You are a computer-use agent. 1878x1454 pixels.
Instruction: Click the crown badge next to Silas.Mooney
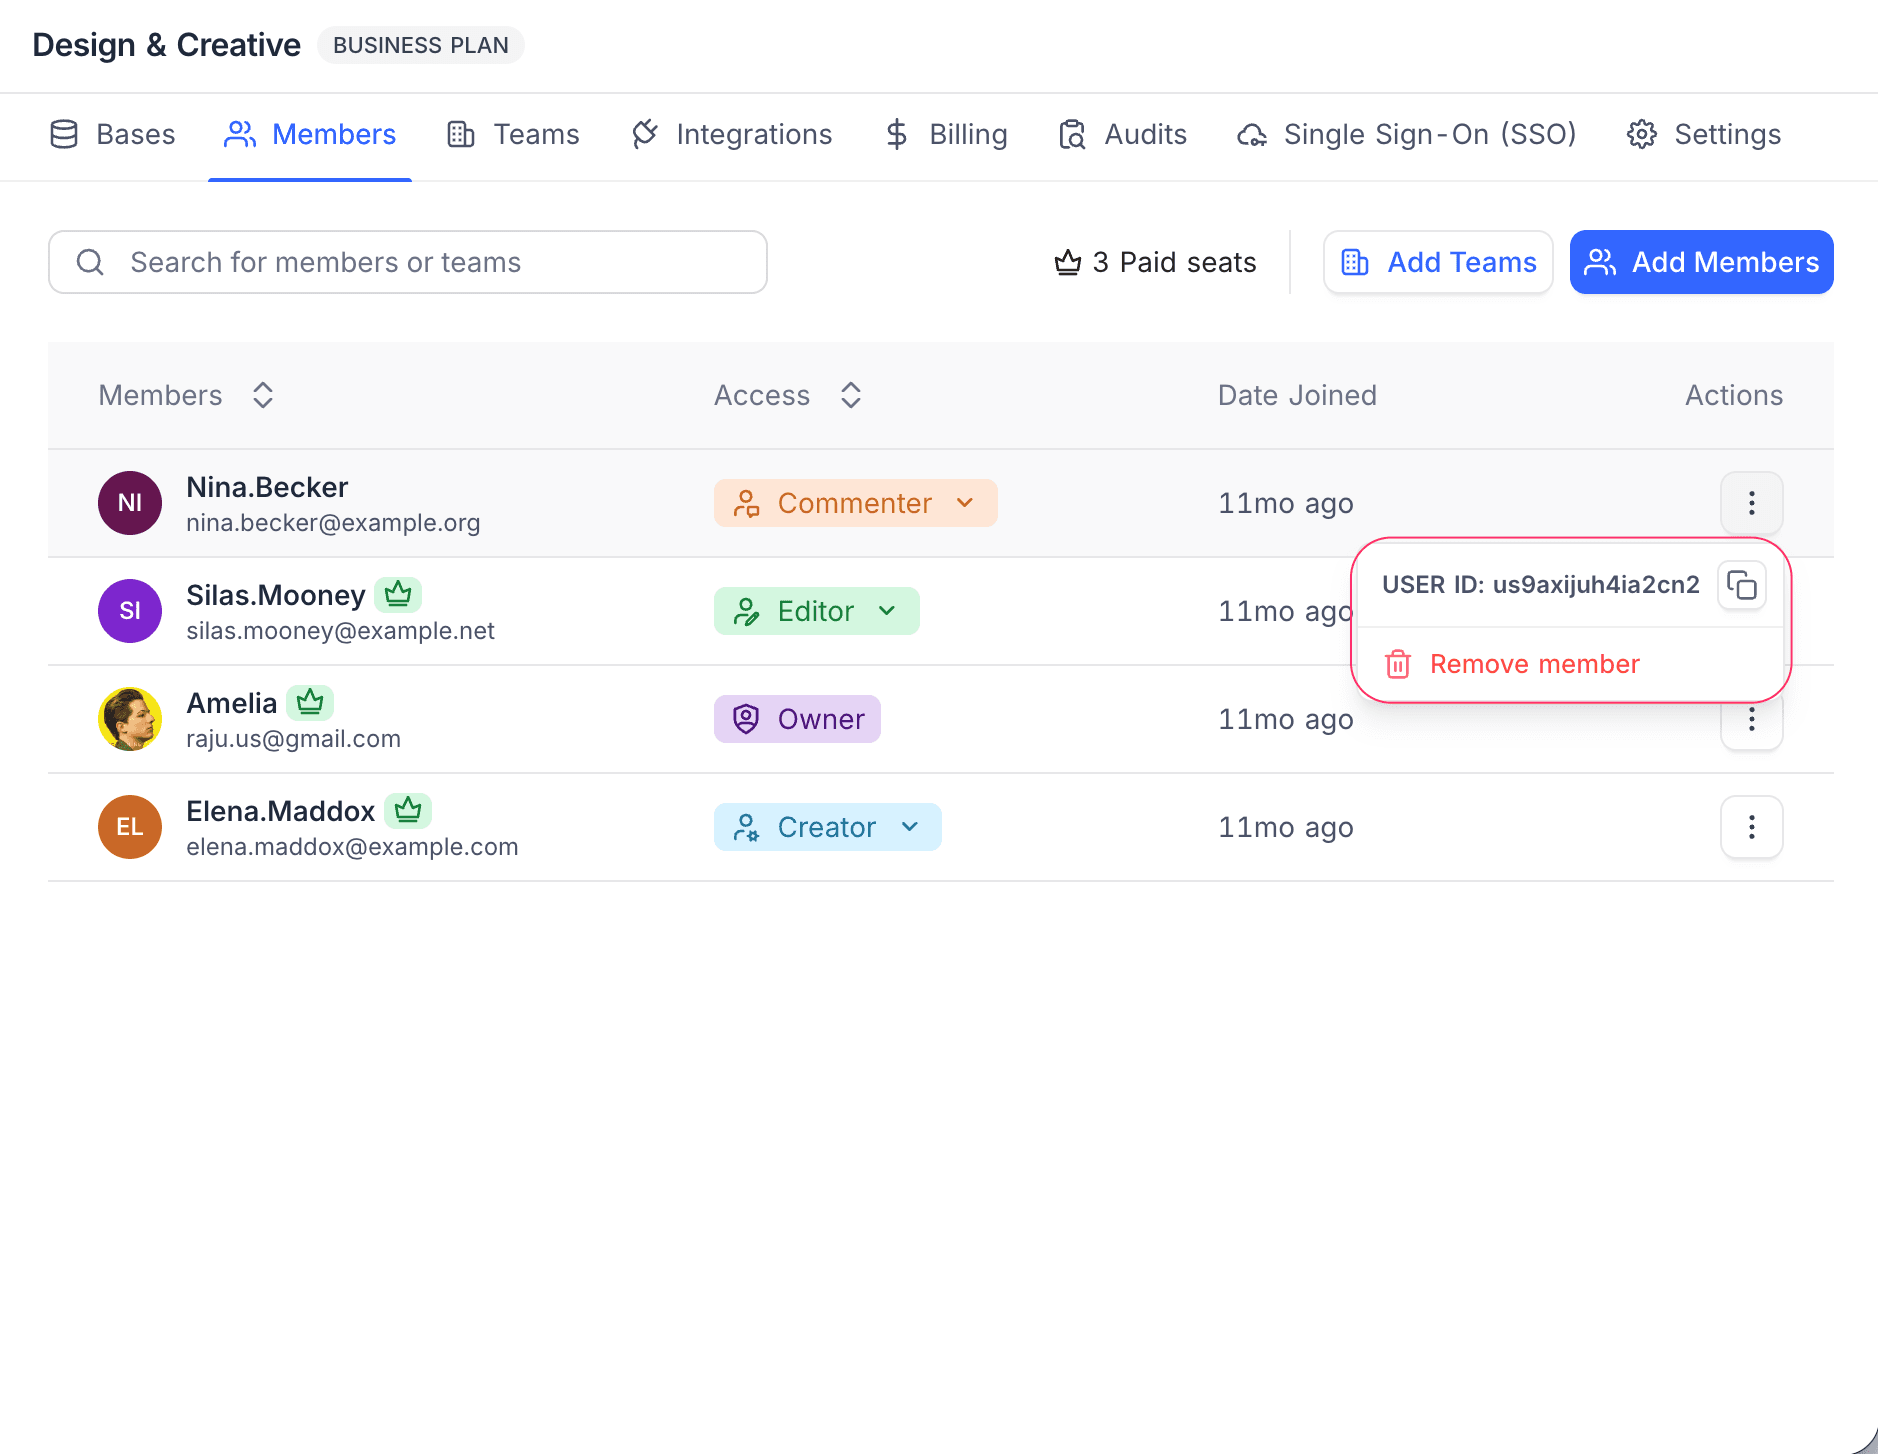click(398, 595)
